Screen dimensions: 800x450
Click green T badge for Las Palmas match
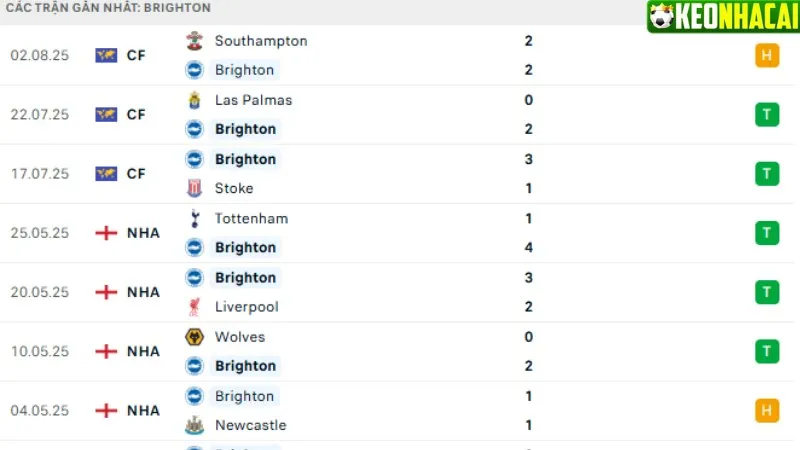[x=767, y=114]
